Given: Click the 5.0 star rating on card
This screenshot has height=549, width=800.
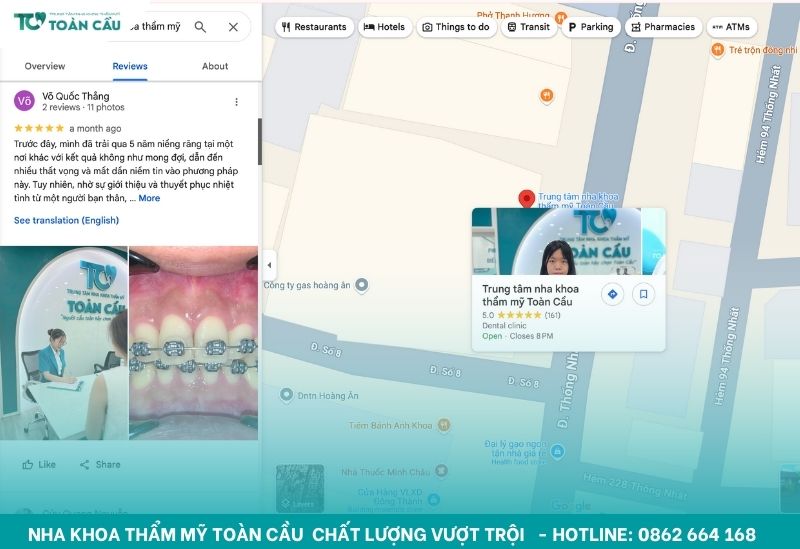Looking at the screenshot, I should (519, 315).
